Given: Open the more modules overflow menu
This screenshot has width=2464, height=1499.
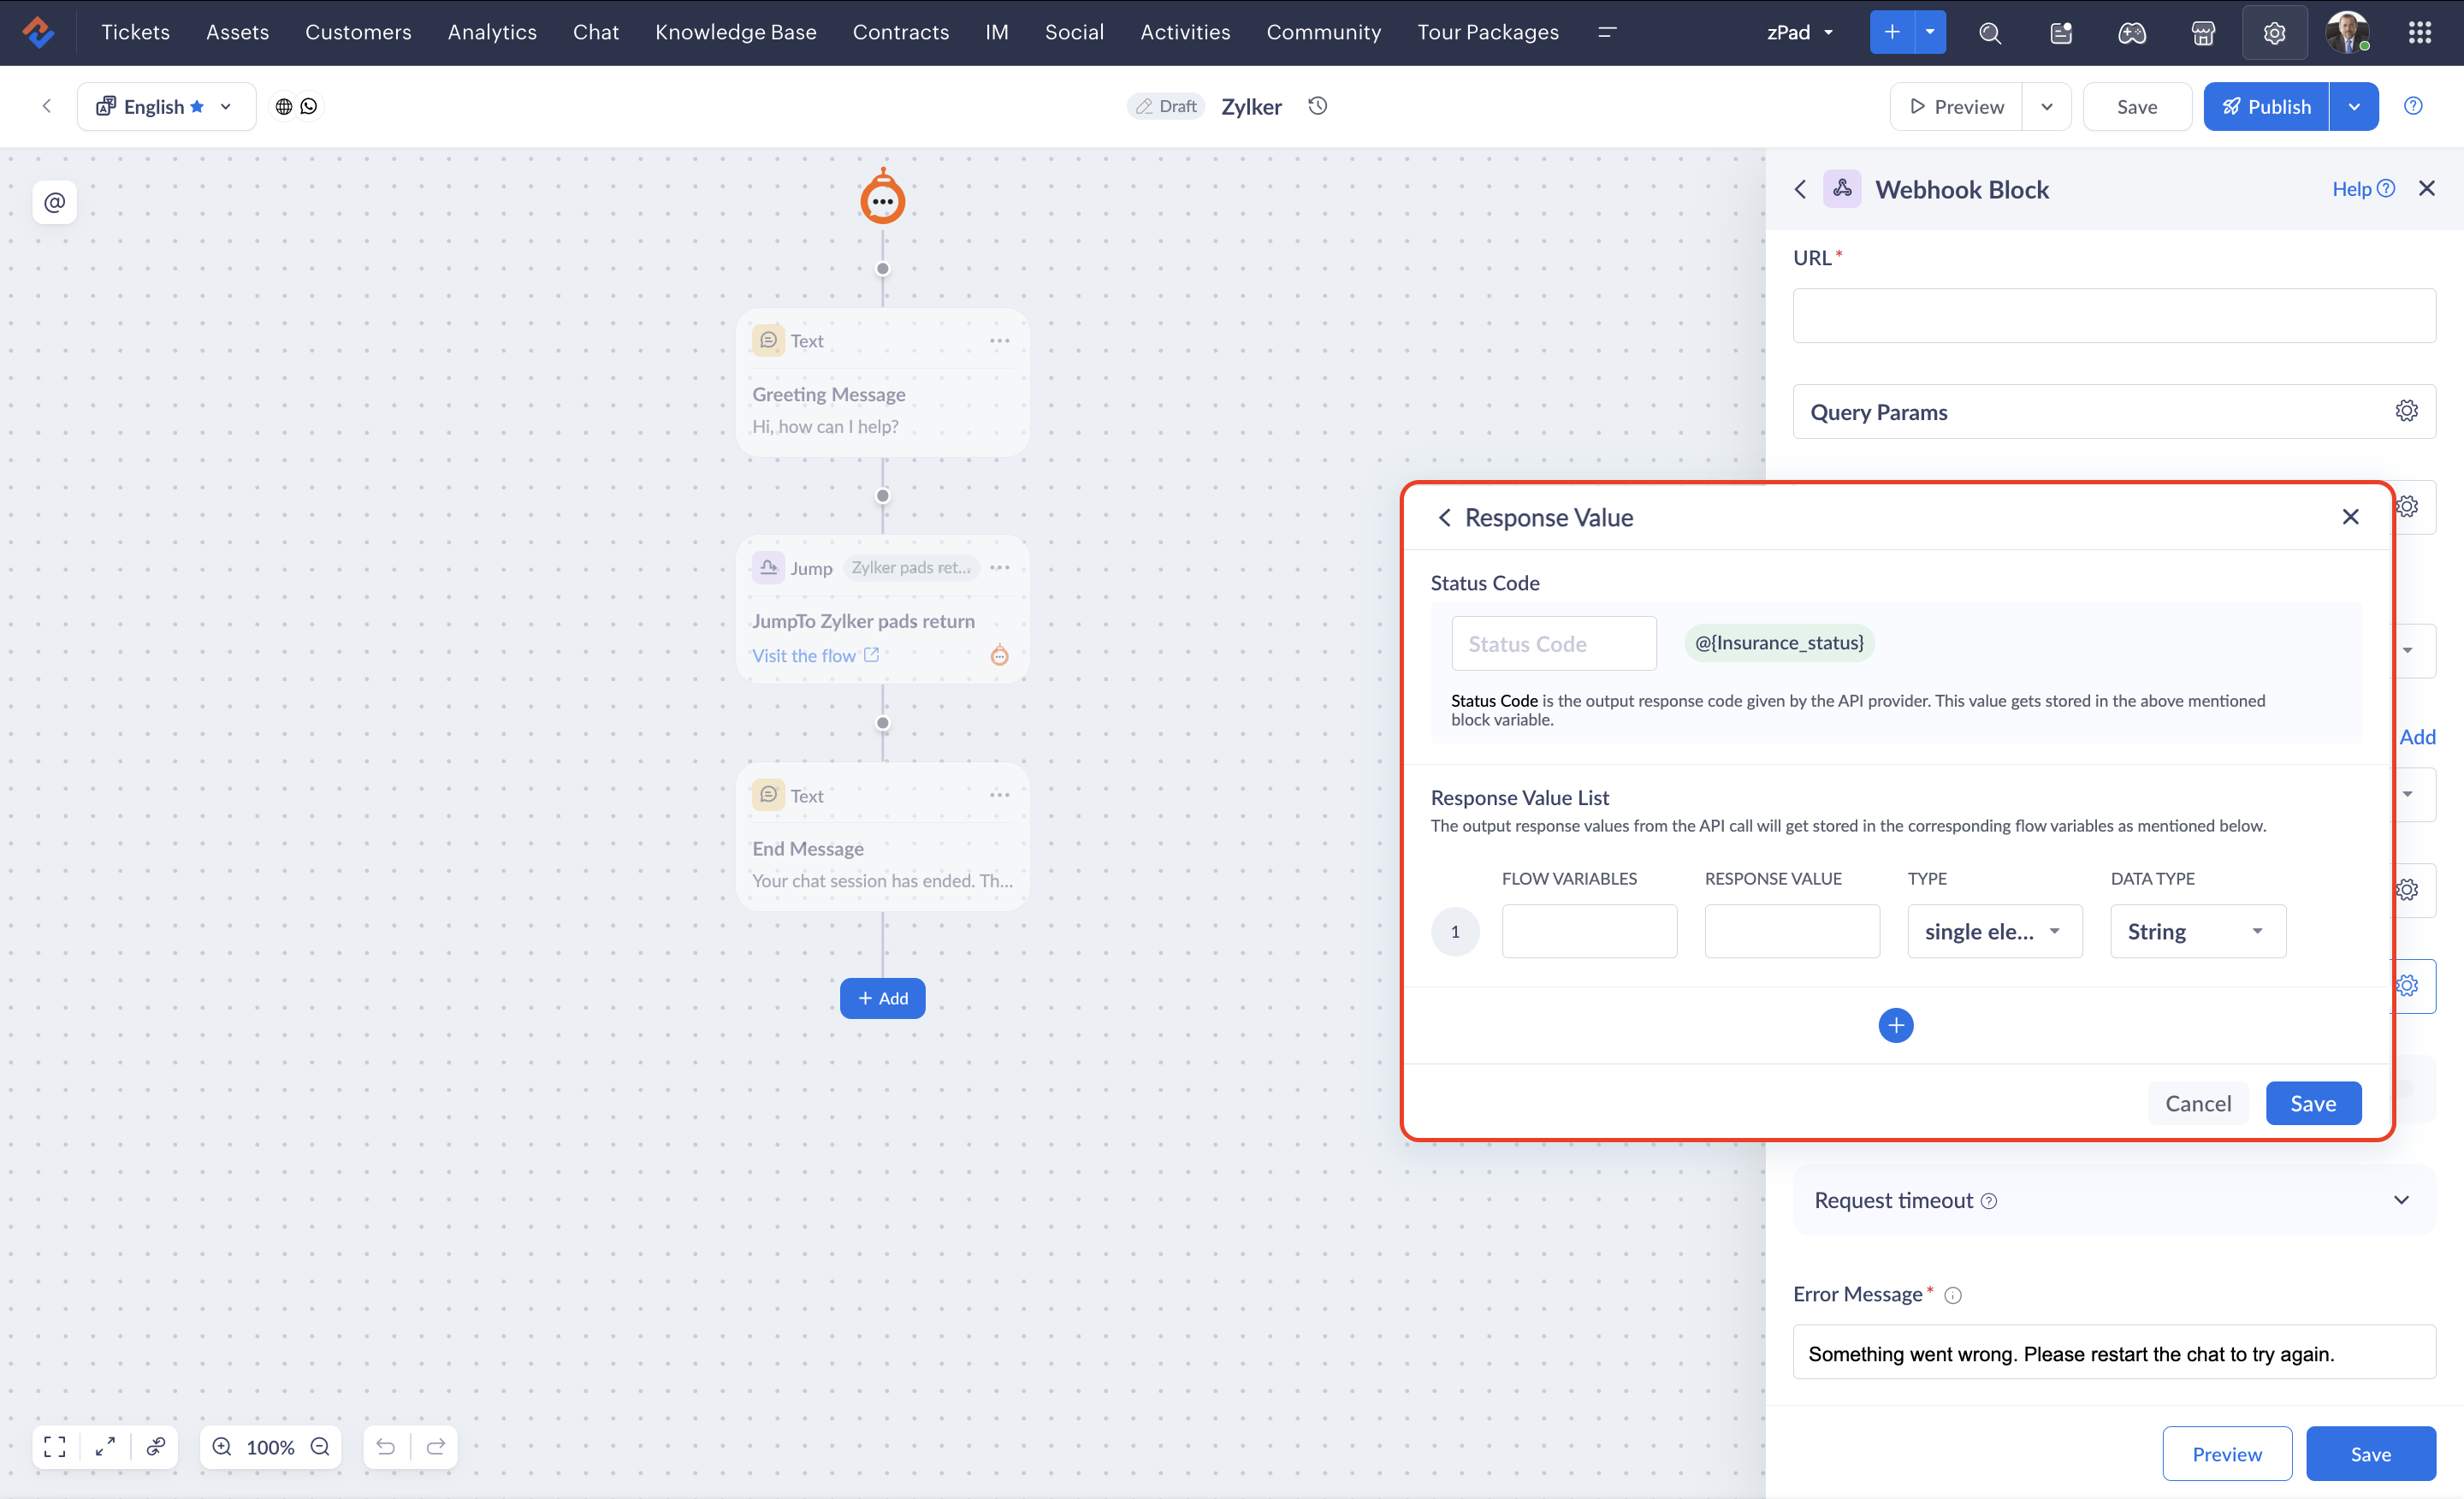Looking at the screenshot, I should coord(1607,32).
